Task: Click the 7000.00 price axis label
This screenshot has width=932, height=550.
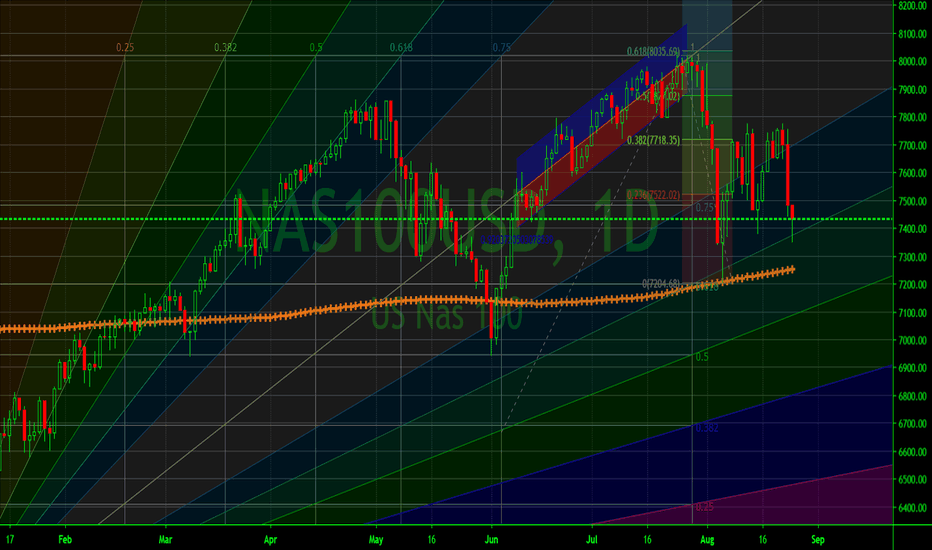Action: [x=912, y=340]
